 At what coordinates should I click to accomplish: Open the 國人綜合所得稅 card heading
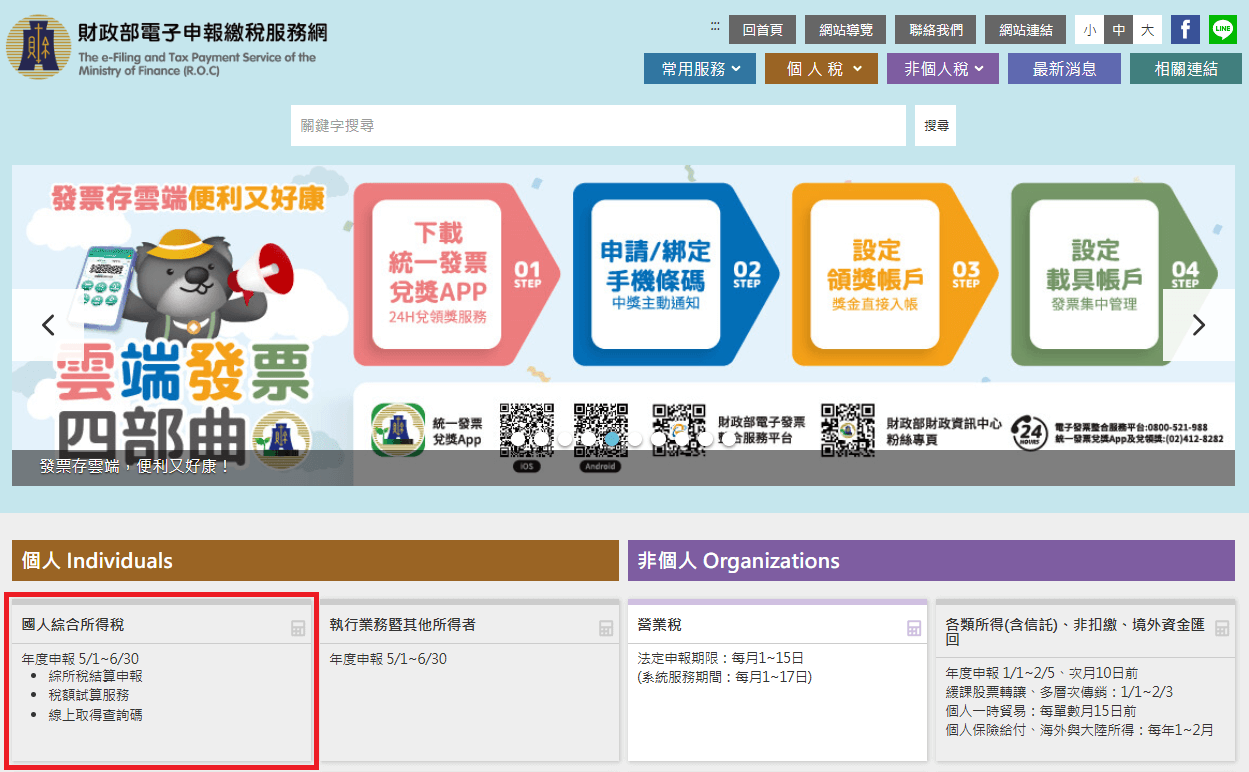(x=73, y=625)
